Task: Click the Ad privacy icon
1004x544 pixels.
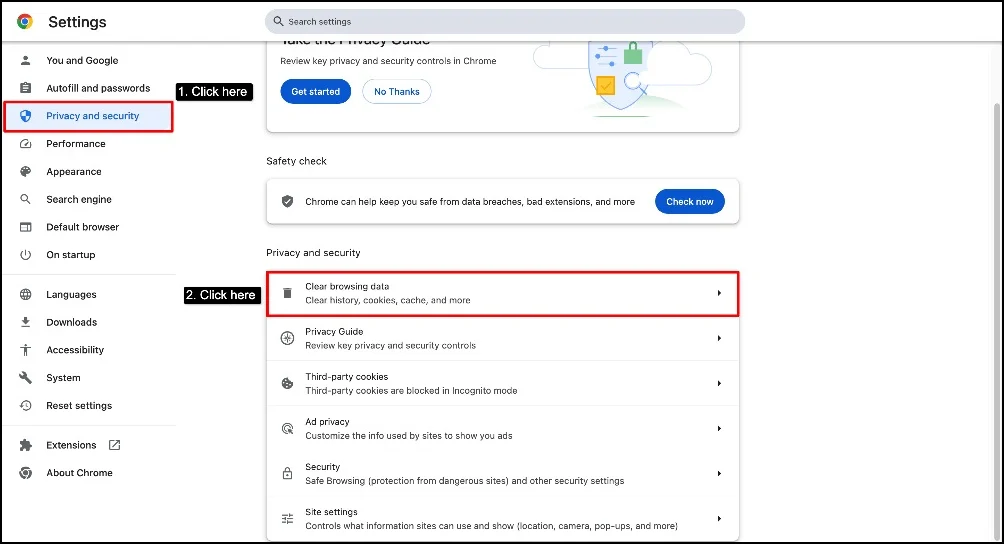Action: [x=287, y=428]
